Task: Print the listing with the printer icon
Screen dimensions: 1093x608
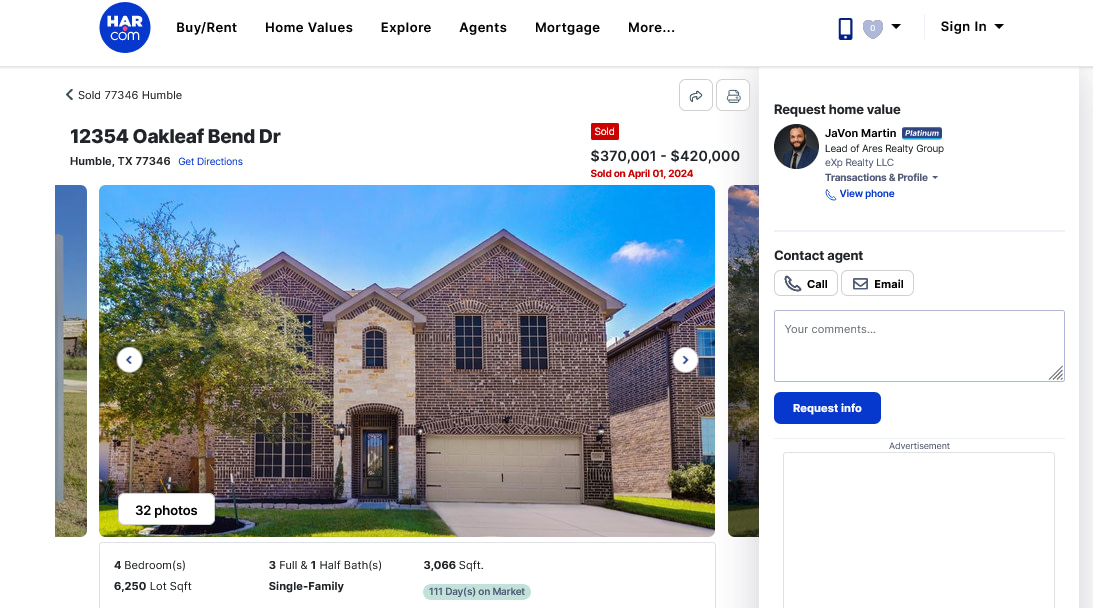Action: [733, 96]
